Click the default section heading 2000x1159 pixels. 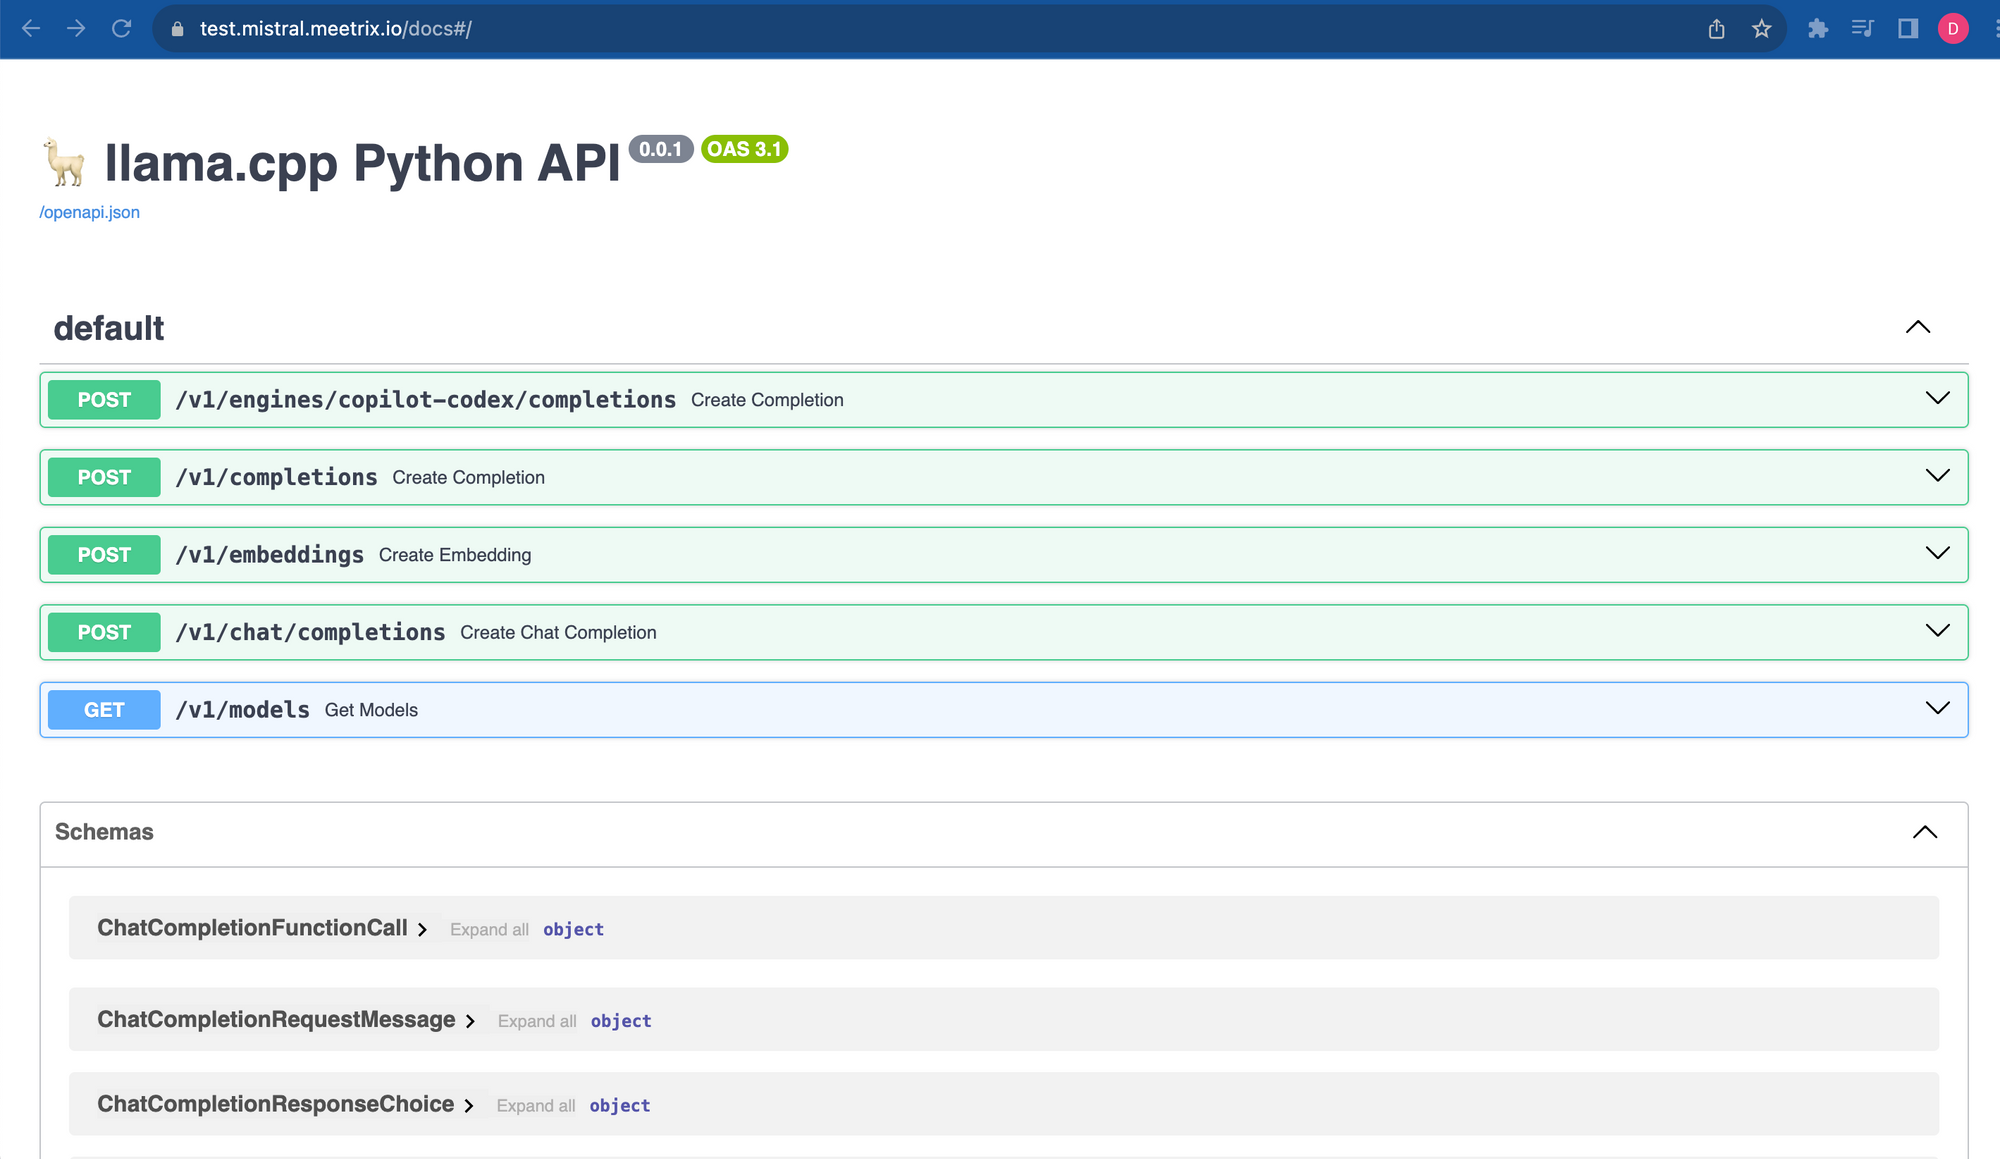click(109, 328)
